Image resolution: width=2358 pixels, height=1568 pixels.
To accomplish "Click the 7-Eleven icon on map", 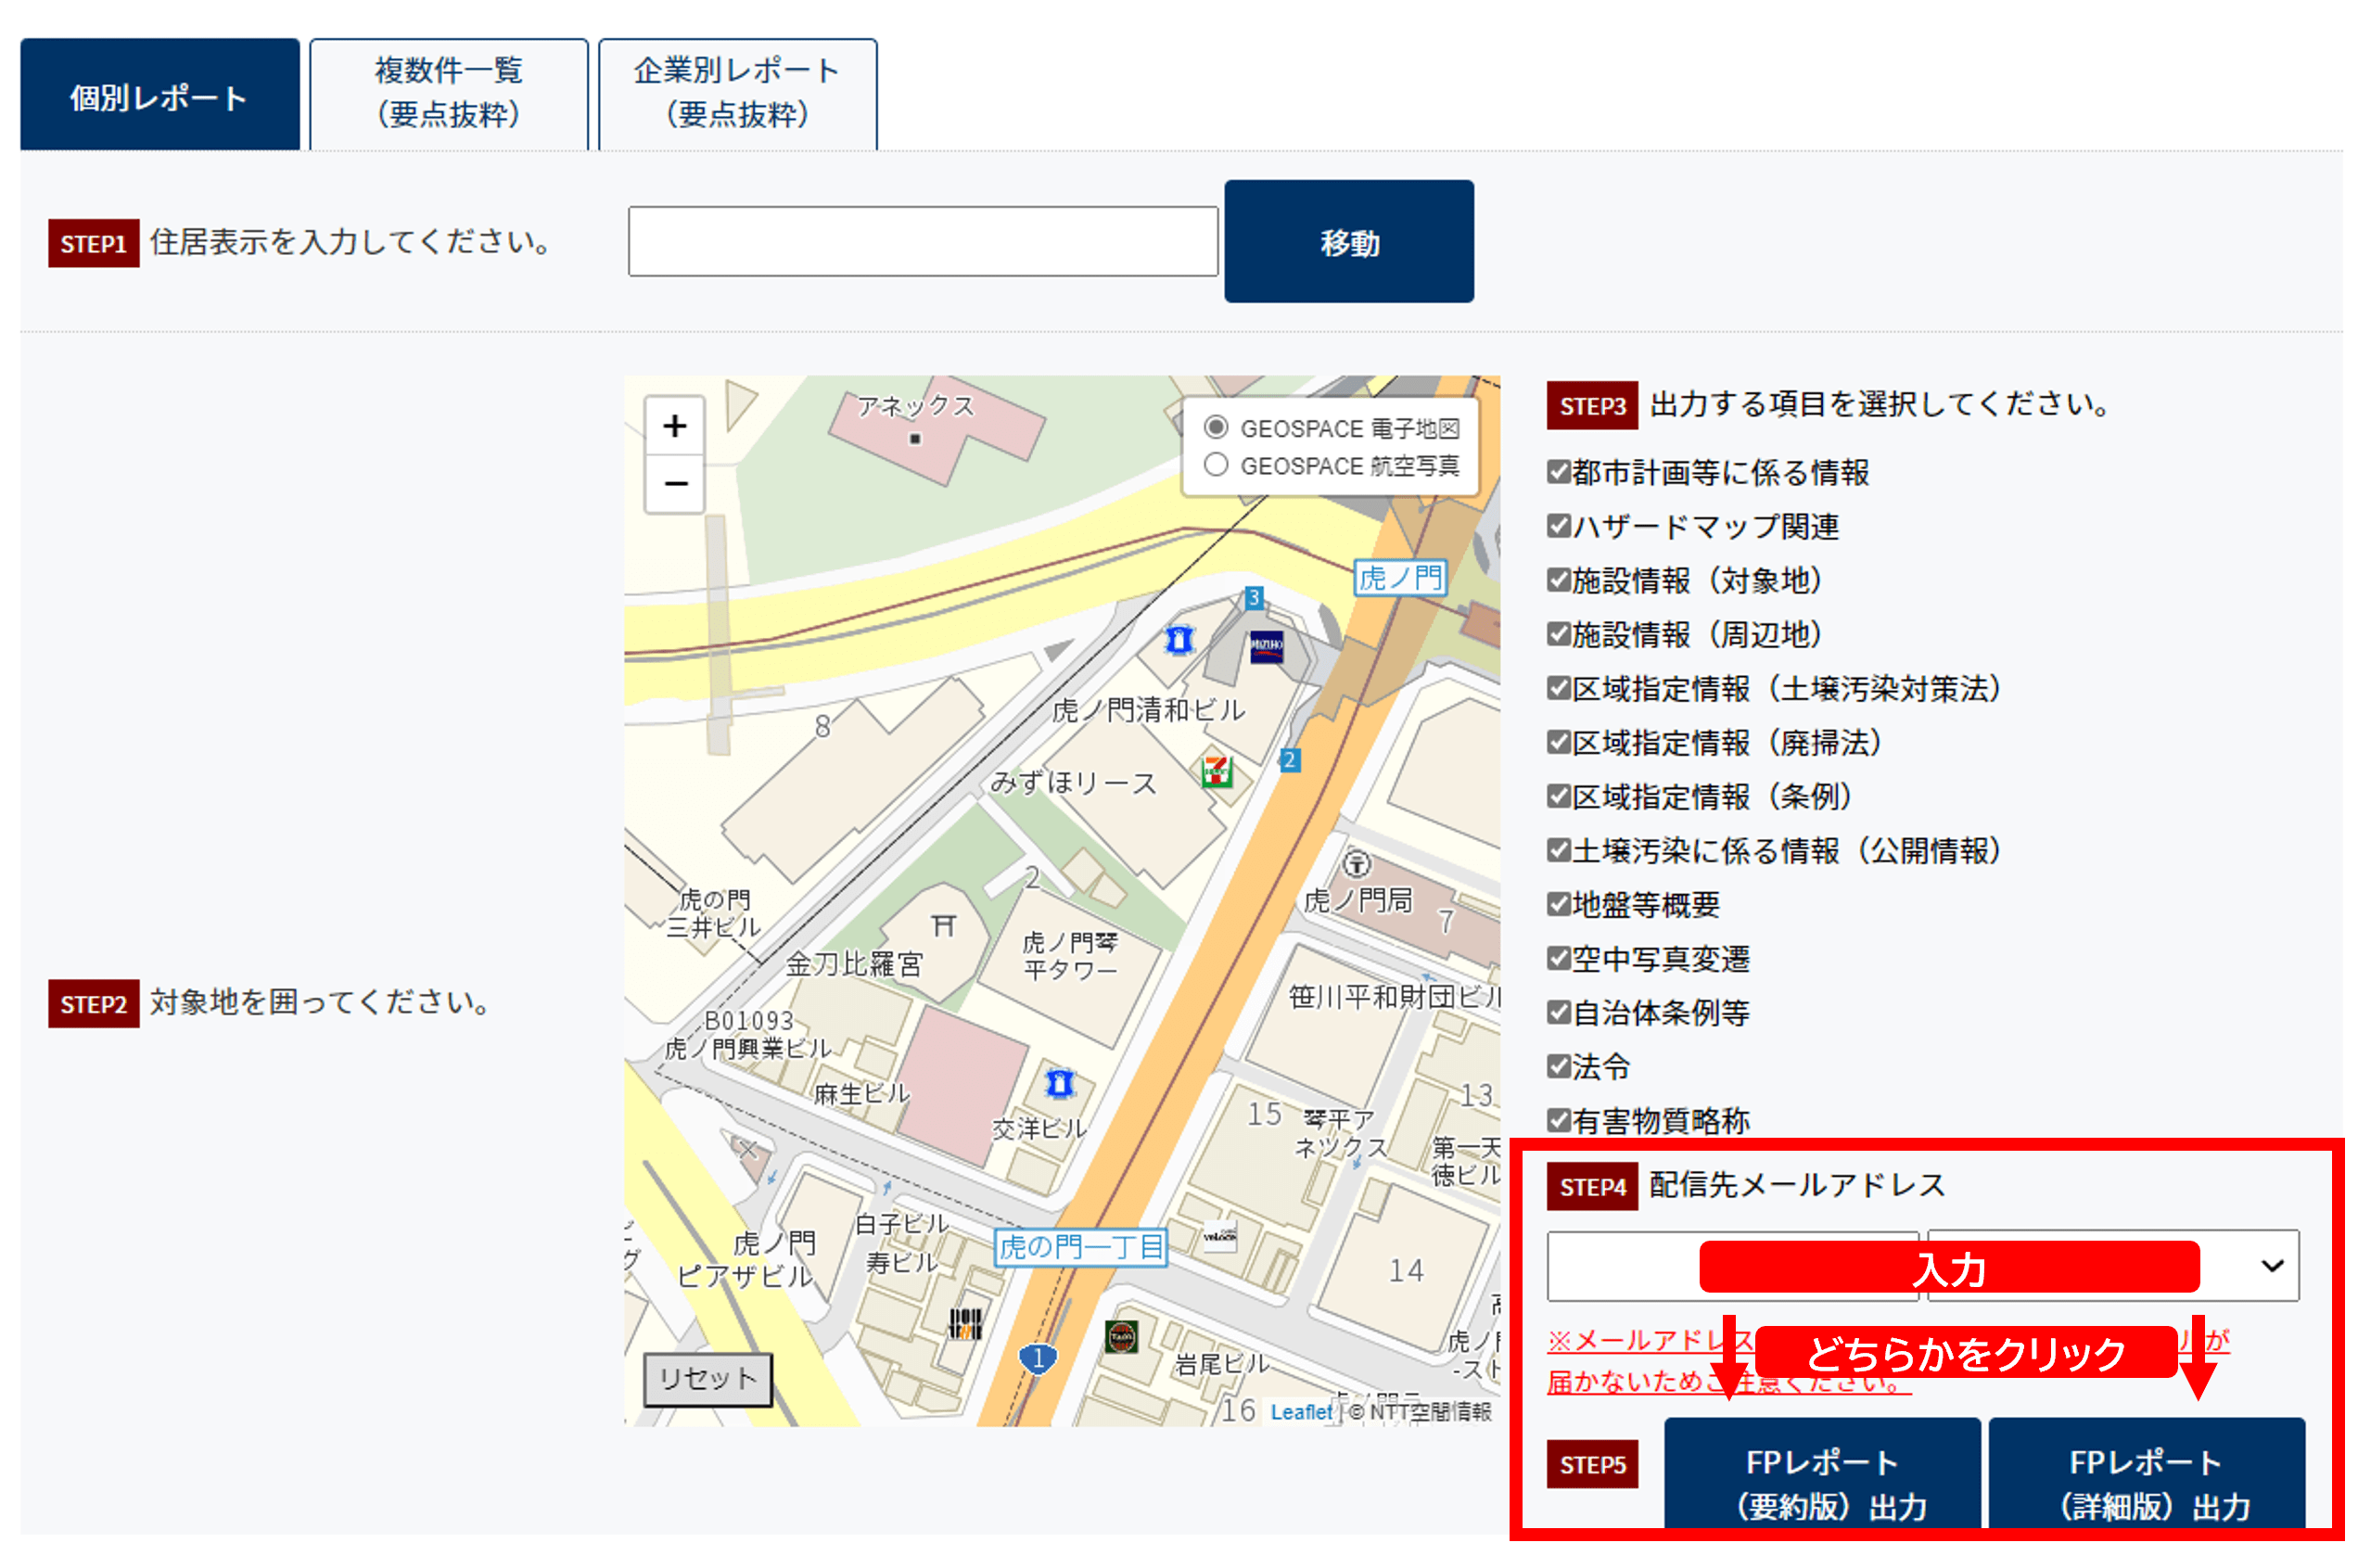I will click(x=1216, y=771).
